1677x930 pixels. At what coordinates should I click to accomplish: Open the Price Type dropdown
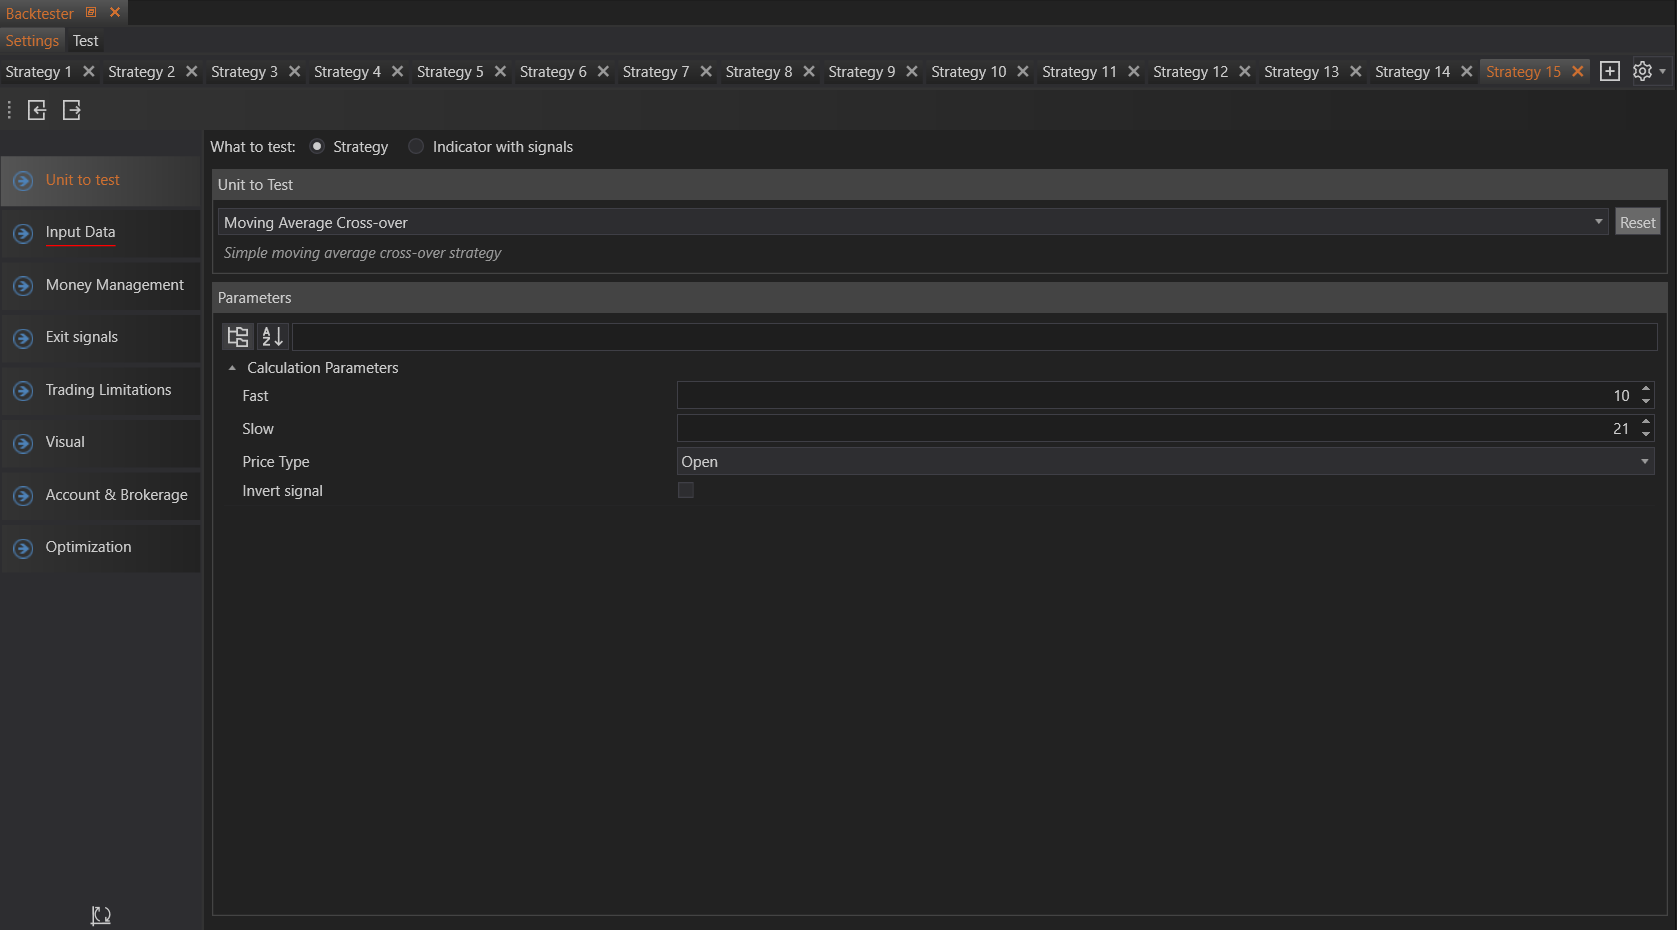pyautogui.click(x=1644, y=462)
